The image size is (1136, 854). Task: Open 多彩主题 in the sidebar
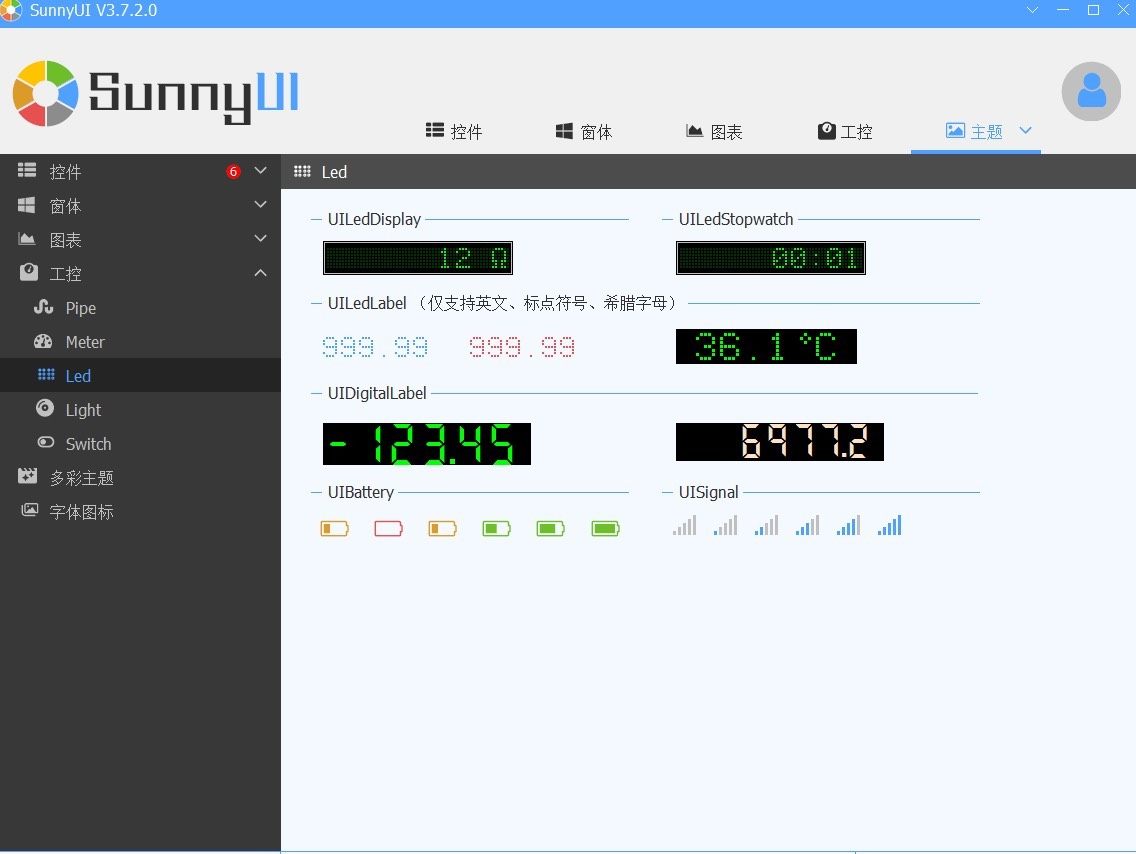coord(81,478)
